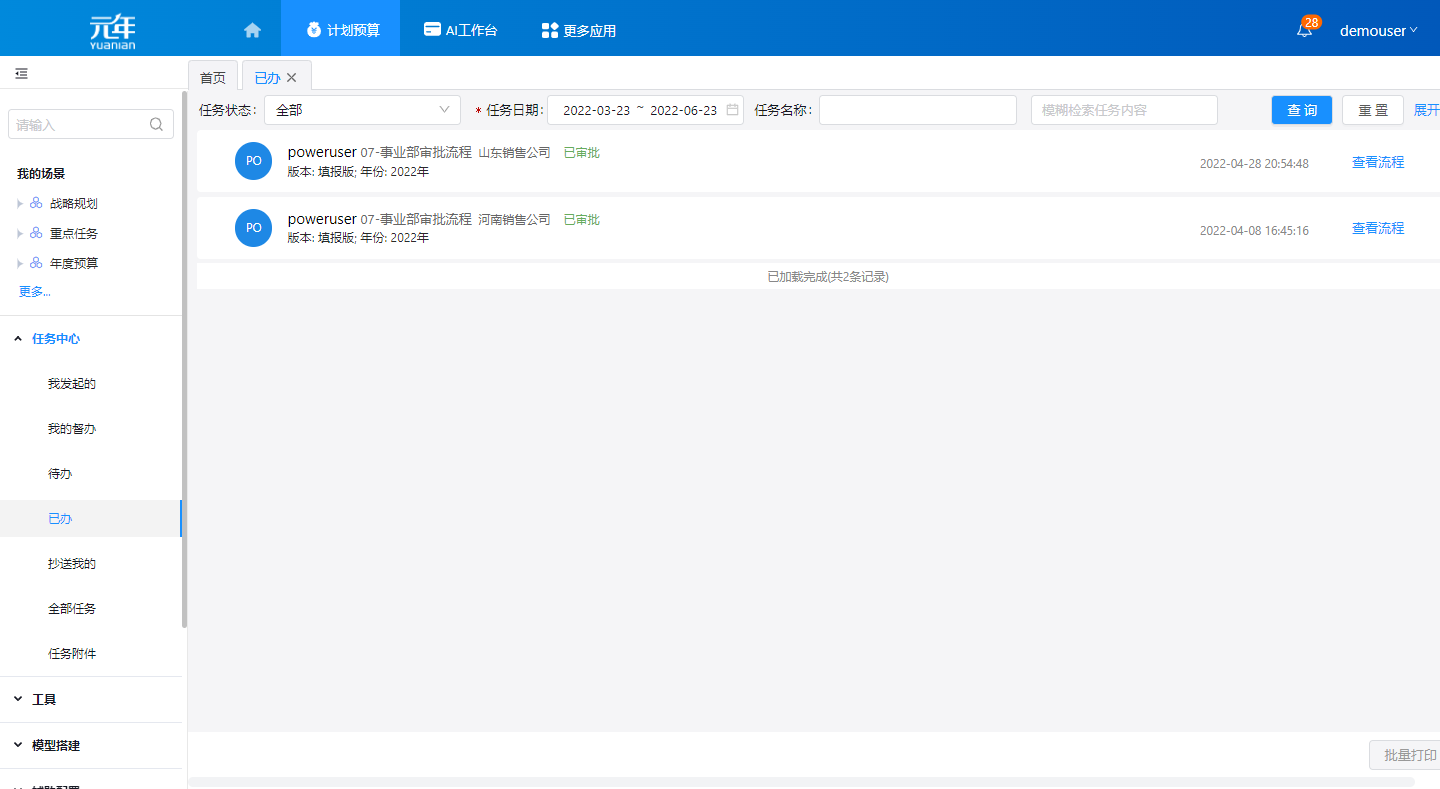Screen dimensions: 1440x789
Task: Expand the 战略规划 tree node
Action: pyautogui.click(x=19, y=204)
